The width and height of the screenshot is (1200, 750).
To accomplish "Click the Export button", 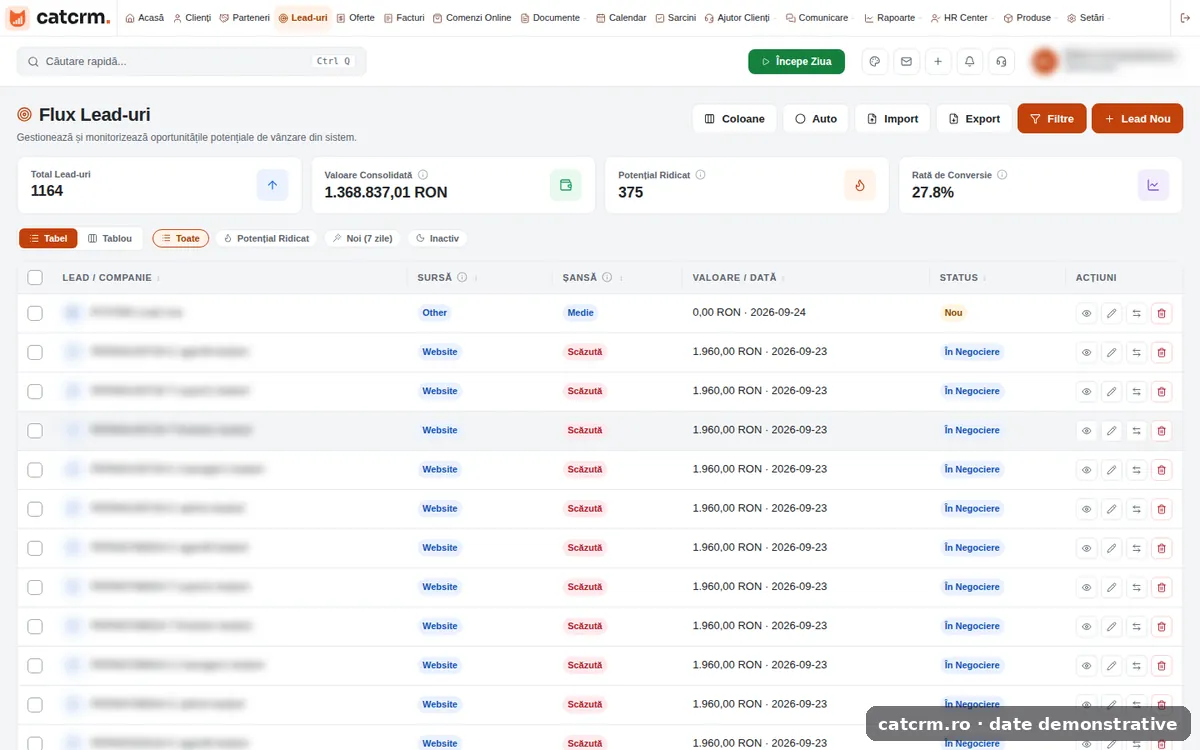I will point(974,118).
